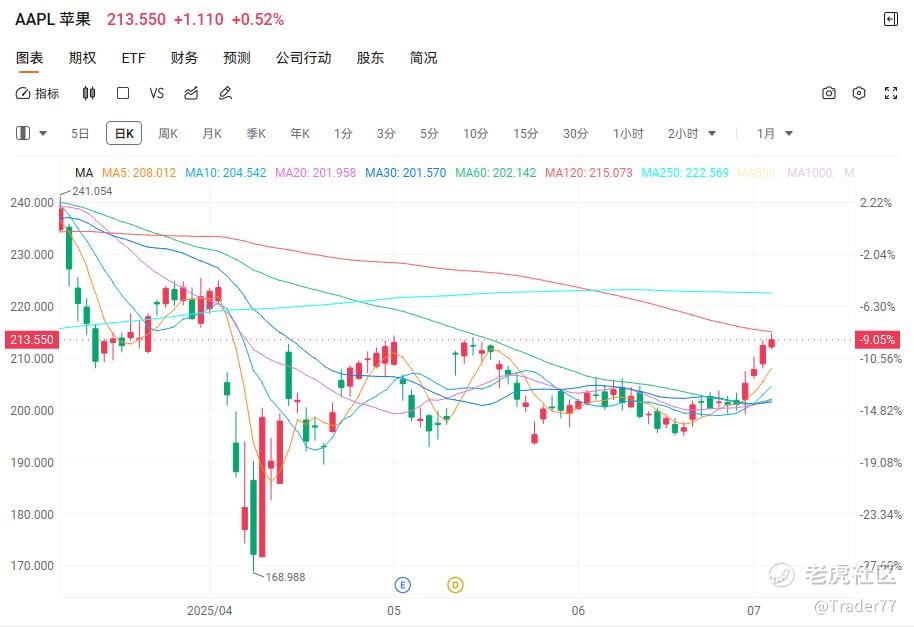
Task: Open the 公司行动 tab
Action: 304,58
